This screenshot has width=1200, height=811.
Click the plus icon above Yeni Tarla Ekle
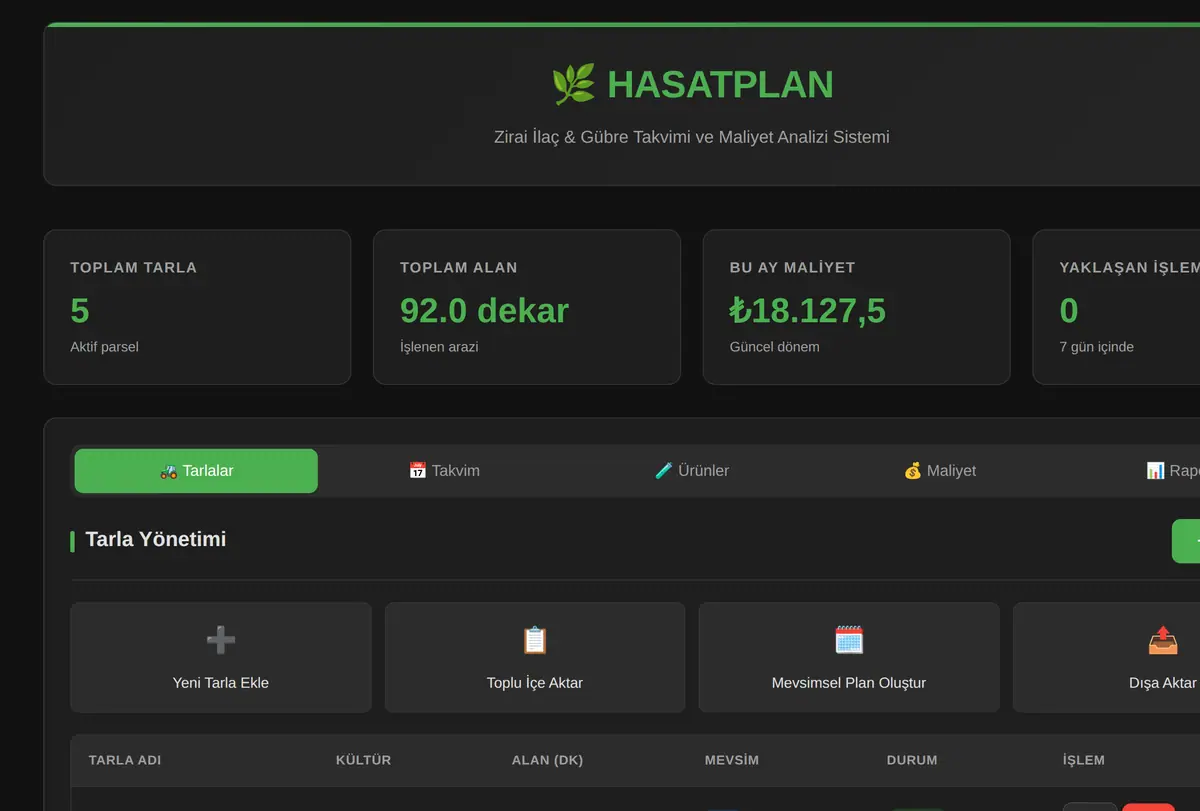(221, 640)
